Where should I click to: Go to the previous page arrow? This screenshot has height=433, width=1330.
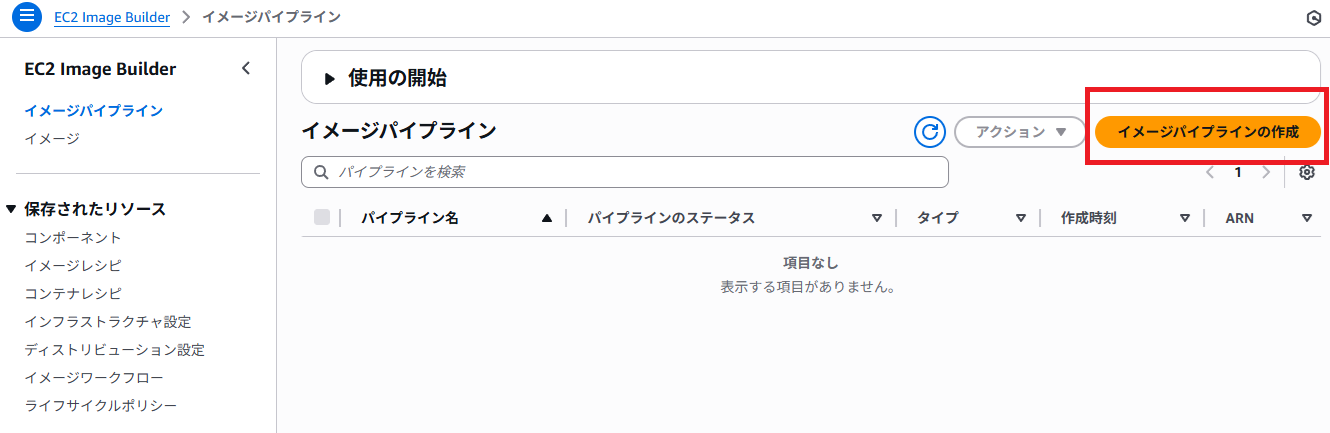1210,172
